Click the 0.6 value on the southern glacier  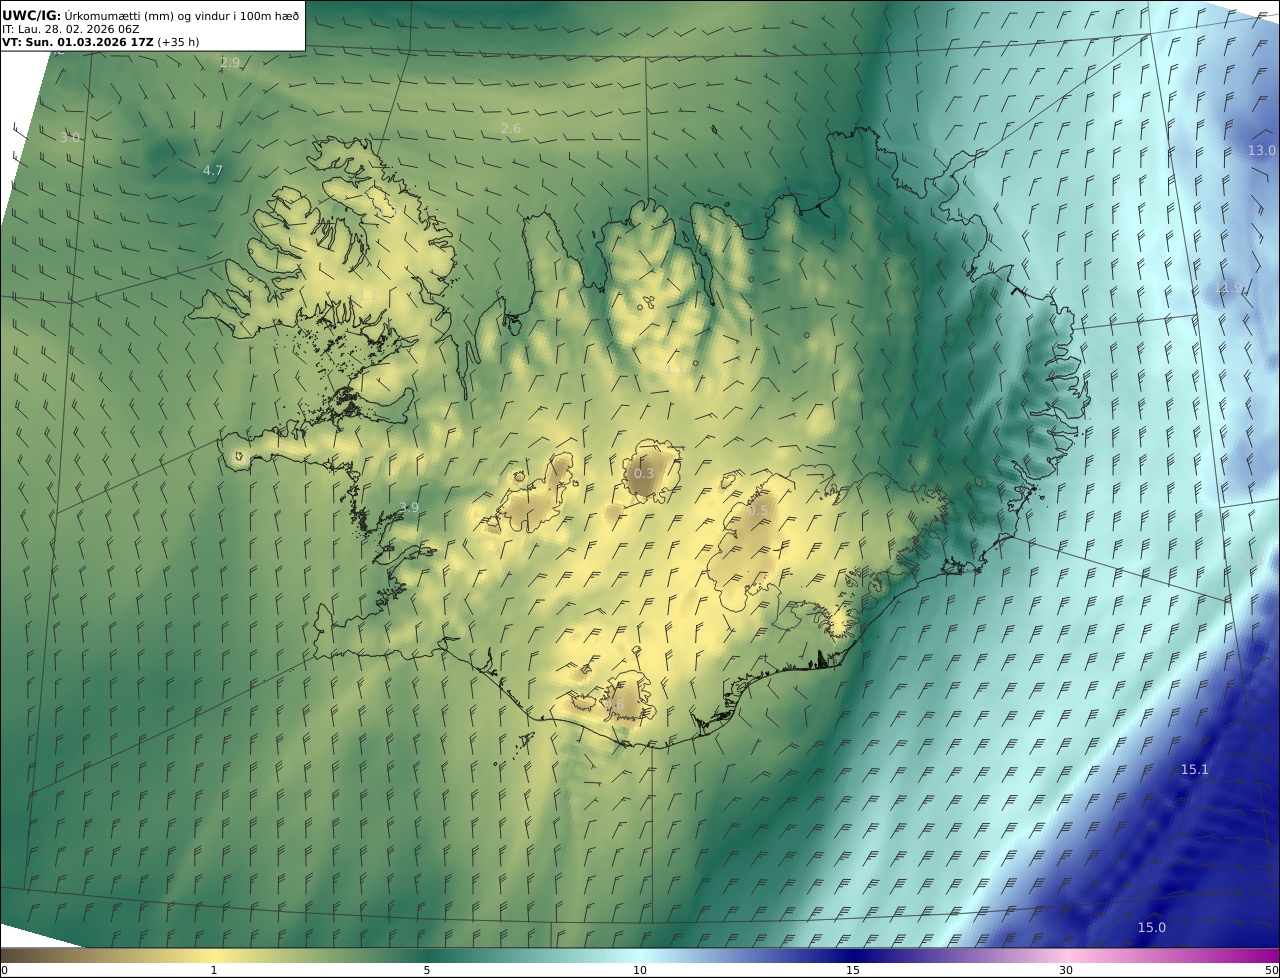(614, 704)
